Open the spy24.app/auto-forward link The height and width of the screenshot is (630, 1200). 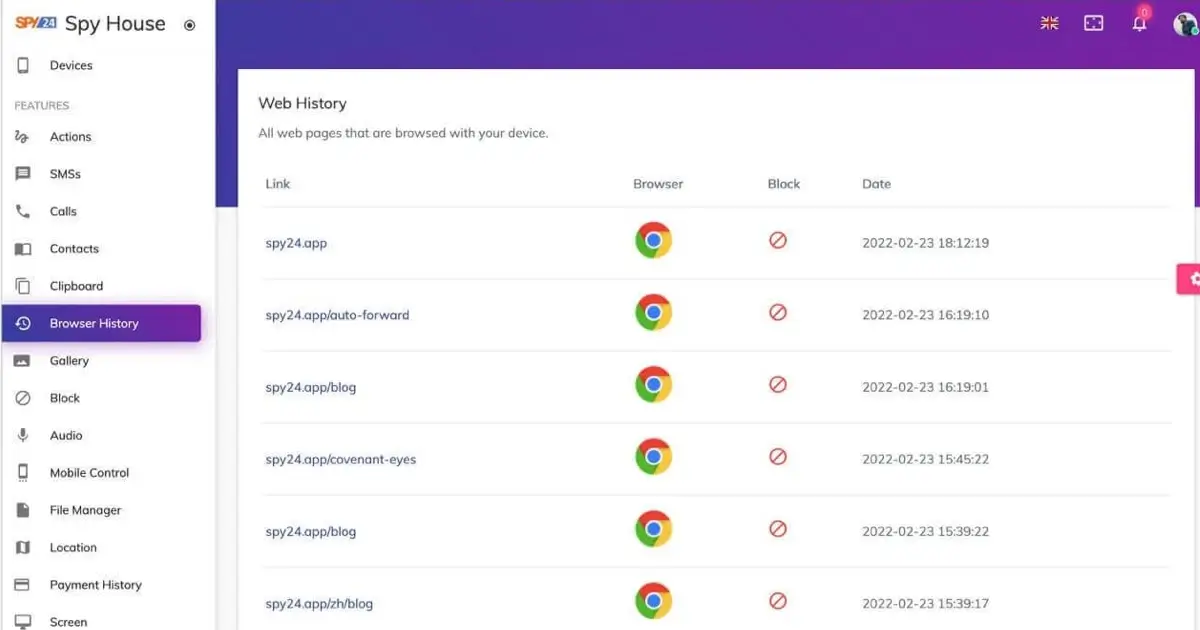click(x=337, y=315)
